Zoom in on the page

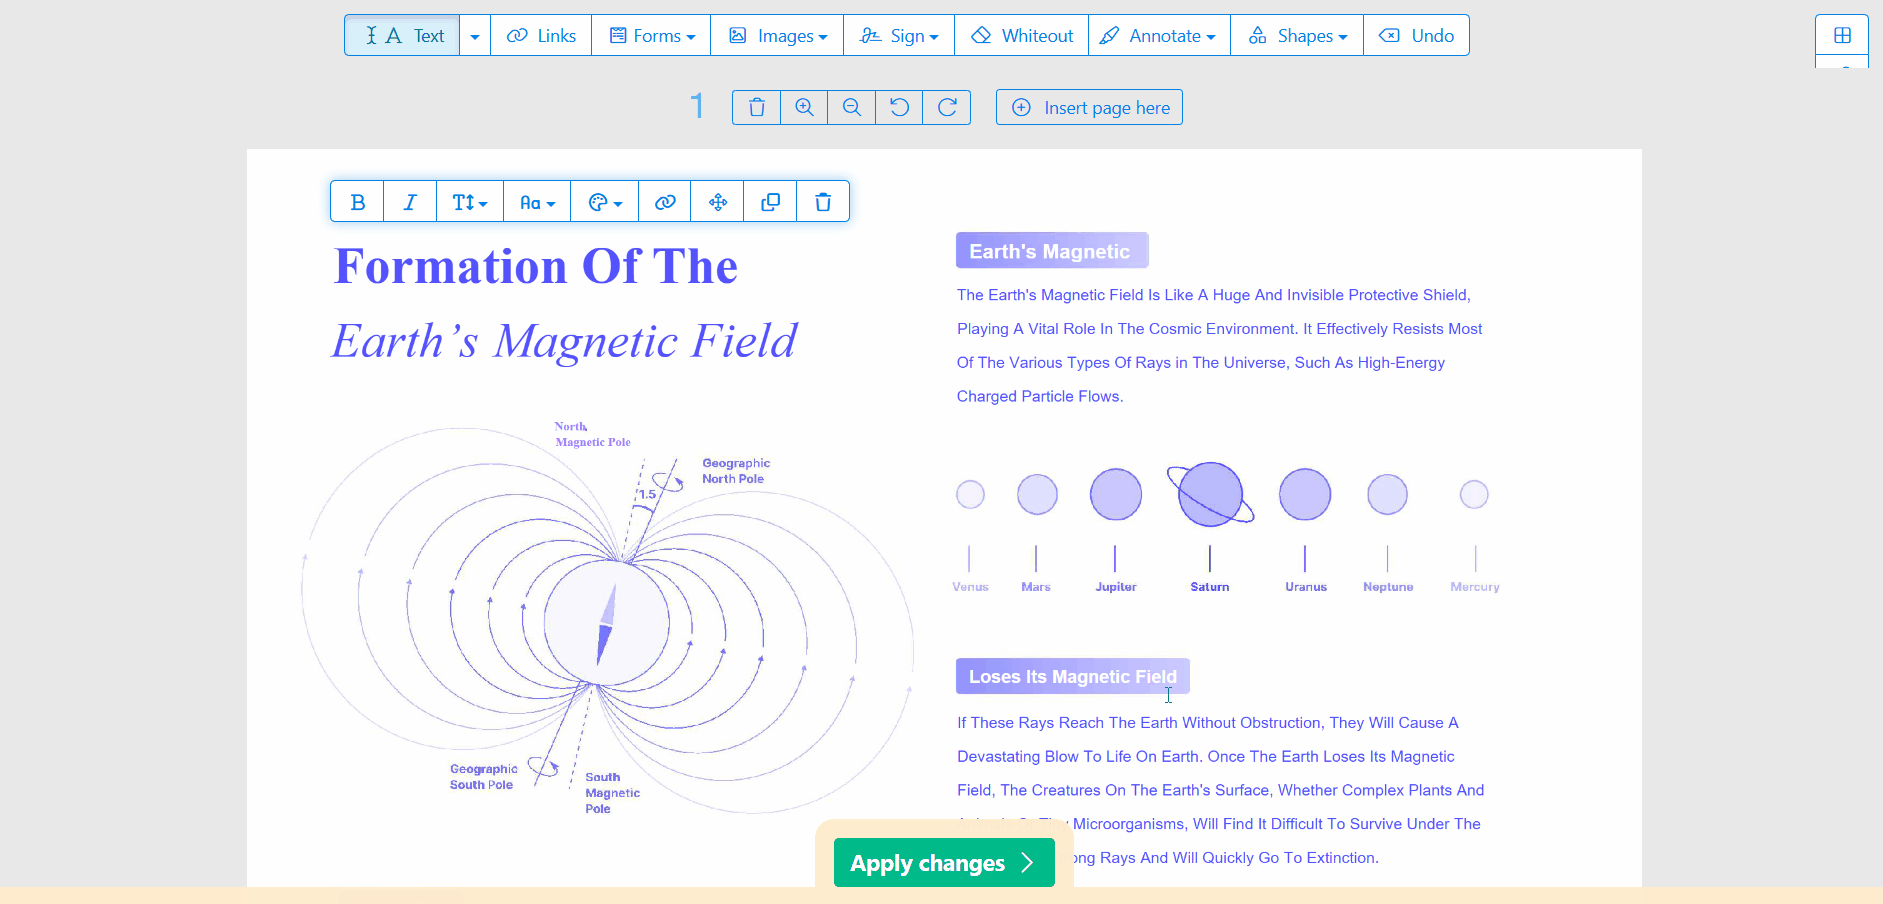click(x=804, y=107)
